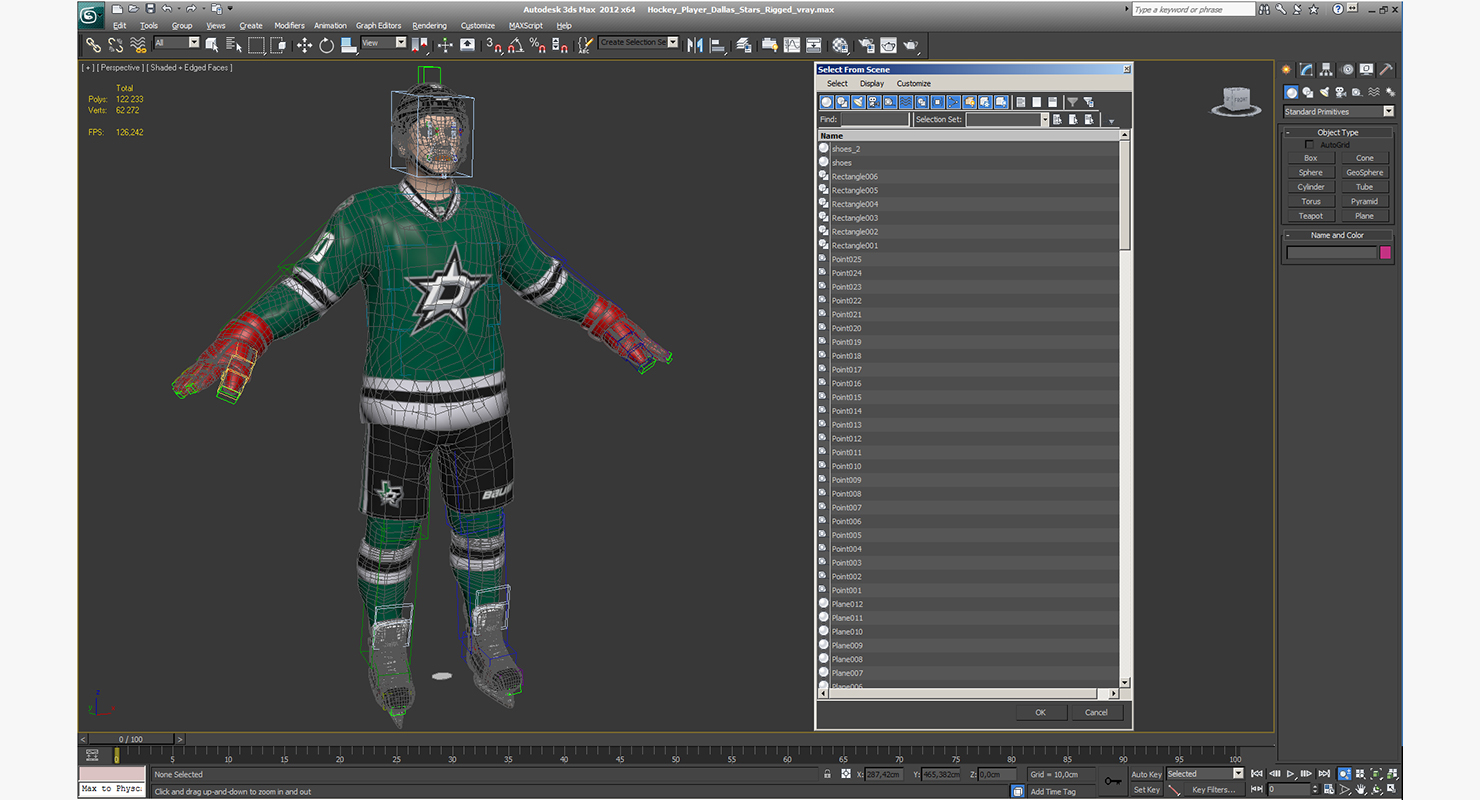
Task: Click the Zoom Extents All icon
Action: coord(1391,774)
